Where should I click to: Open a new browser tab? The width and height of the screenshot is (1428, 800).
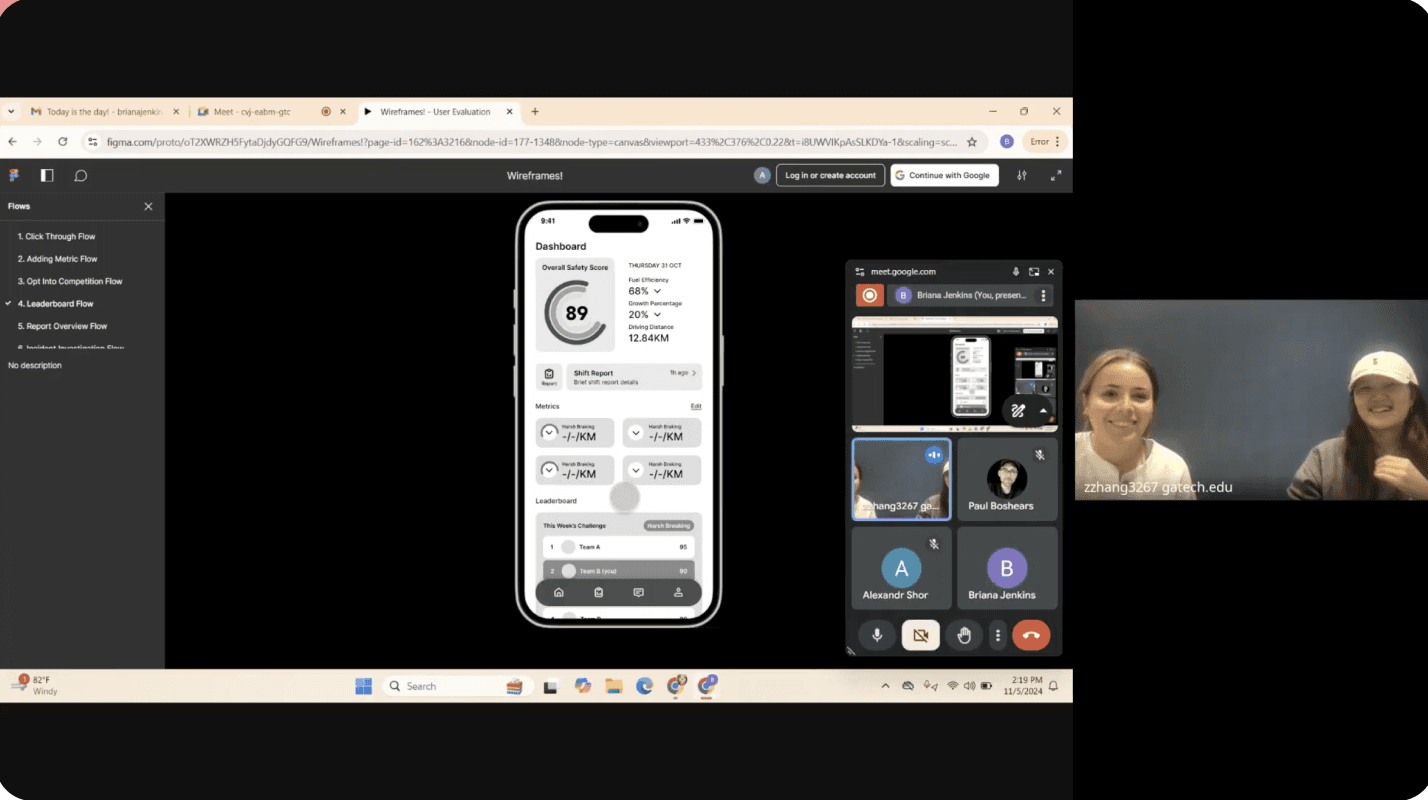tap(535, 112)
